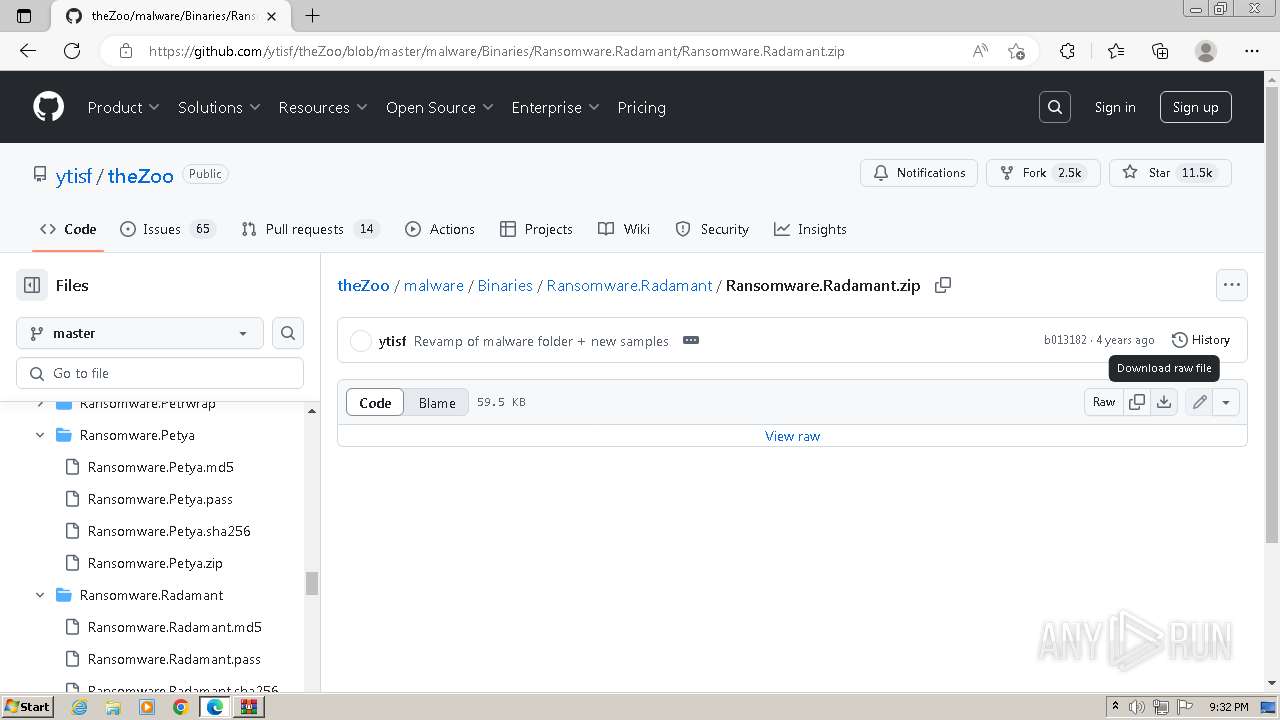
Task: Fork the repository button
Action: tap(1043, 173)
